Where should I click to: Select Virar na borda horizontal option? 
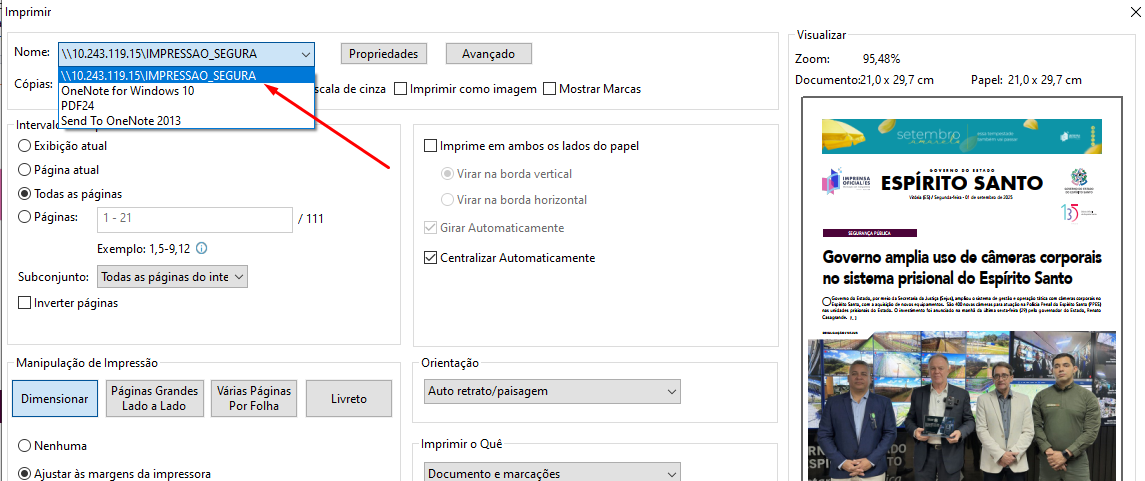tap(447, 200)
